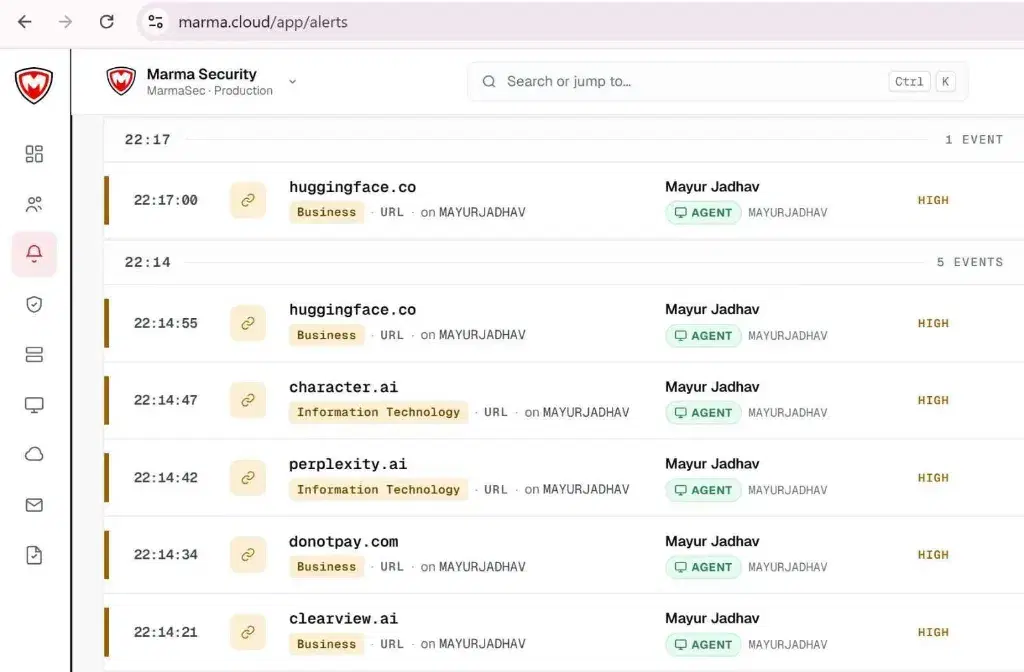1024x672 pixels.
Task: Click the 22:14 time group header
Action: [148, 263]
